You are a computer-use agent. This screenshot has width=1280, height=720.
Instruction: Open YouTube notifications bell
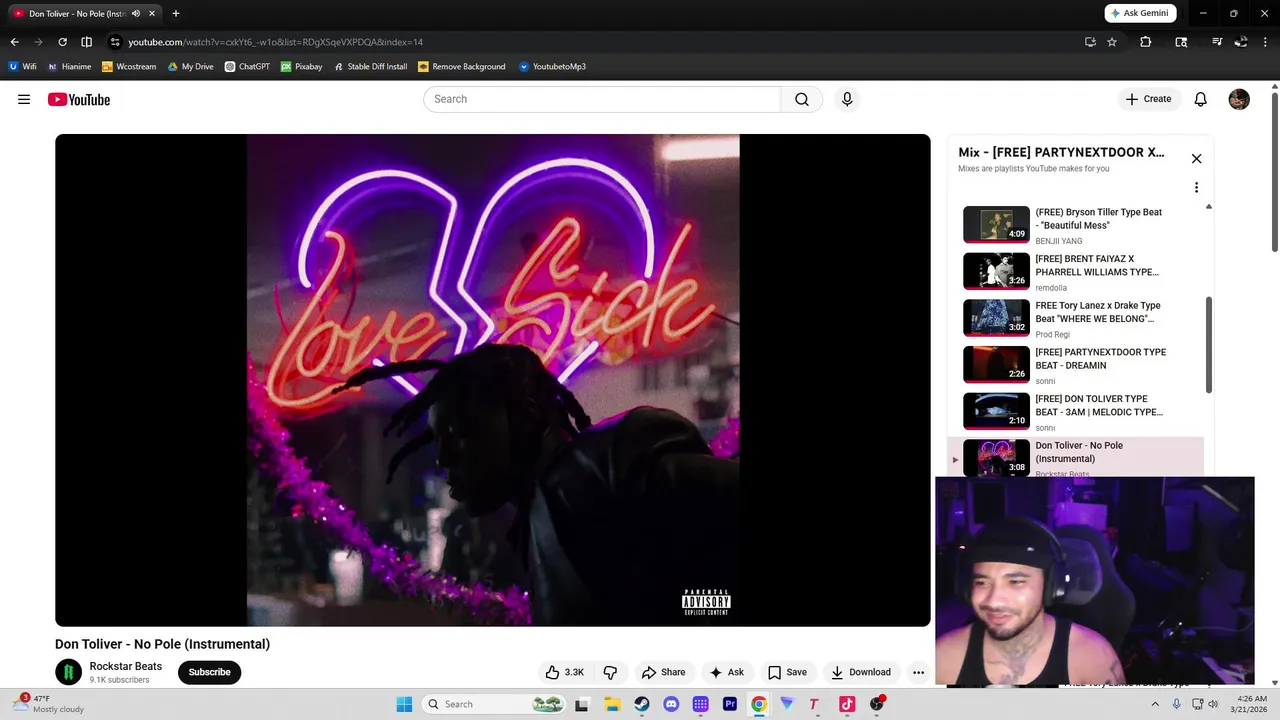coord(1201,99)
